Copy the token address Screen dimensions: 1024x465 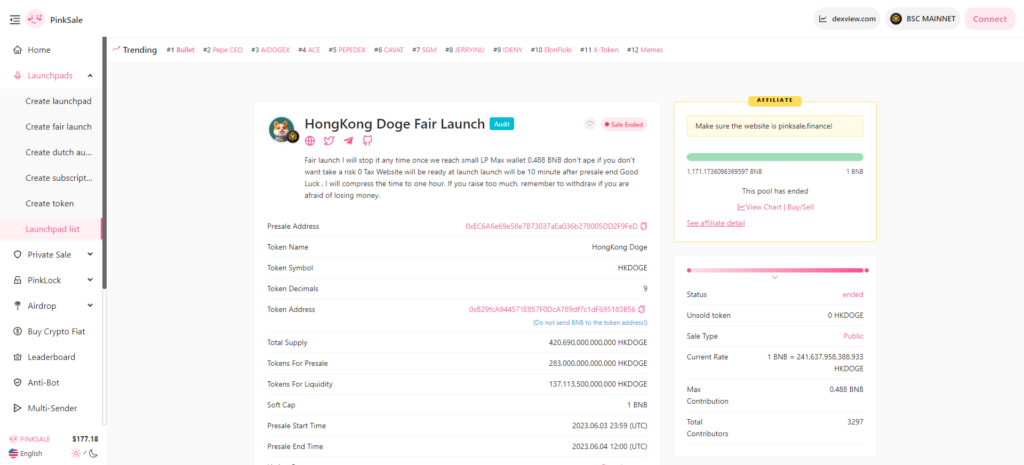(642, 310)
